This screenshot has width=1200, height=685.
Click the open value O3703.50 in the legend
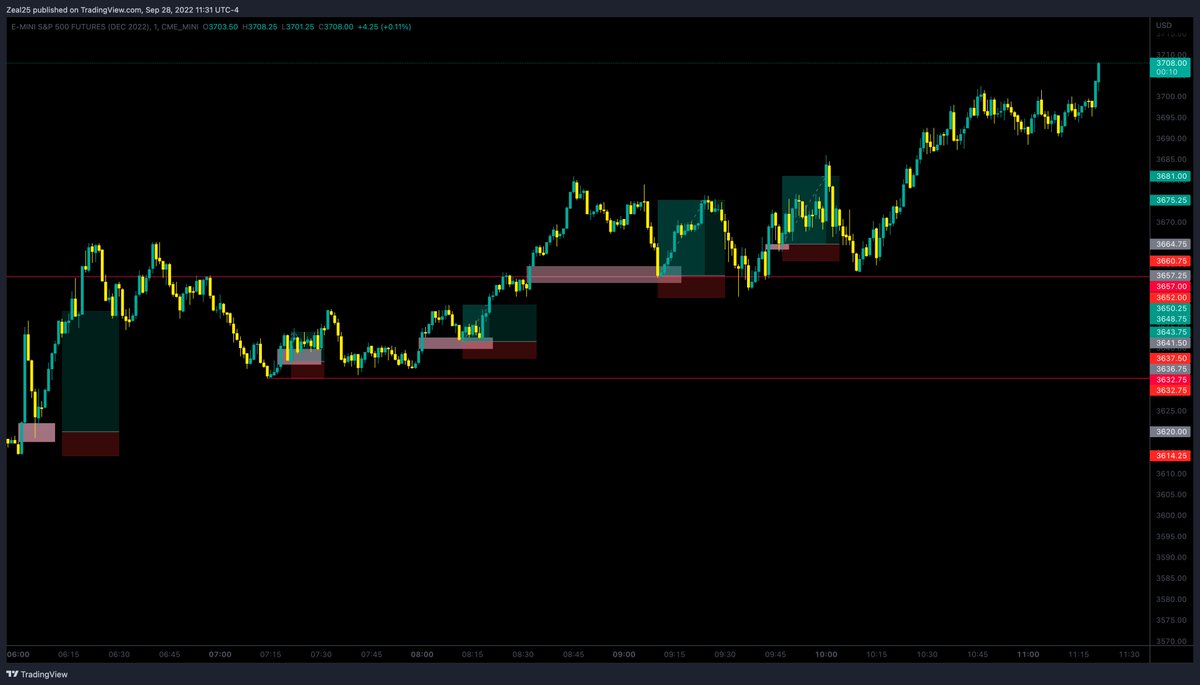tap(221, 27)
